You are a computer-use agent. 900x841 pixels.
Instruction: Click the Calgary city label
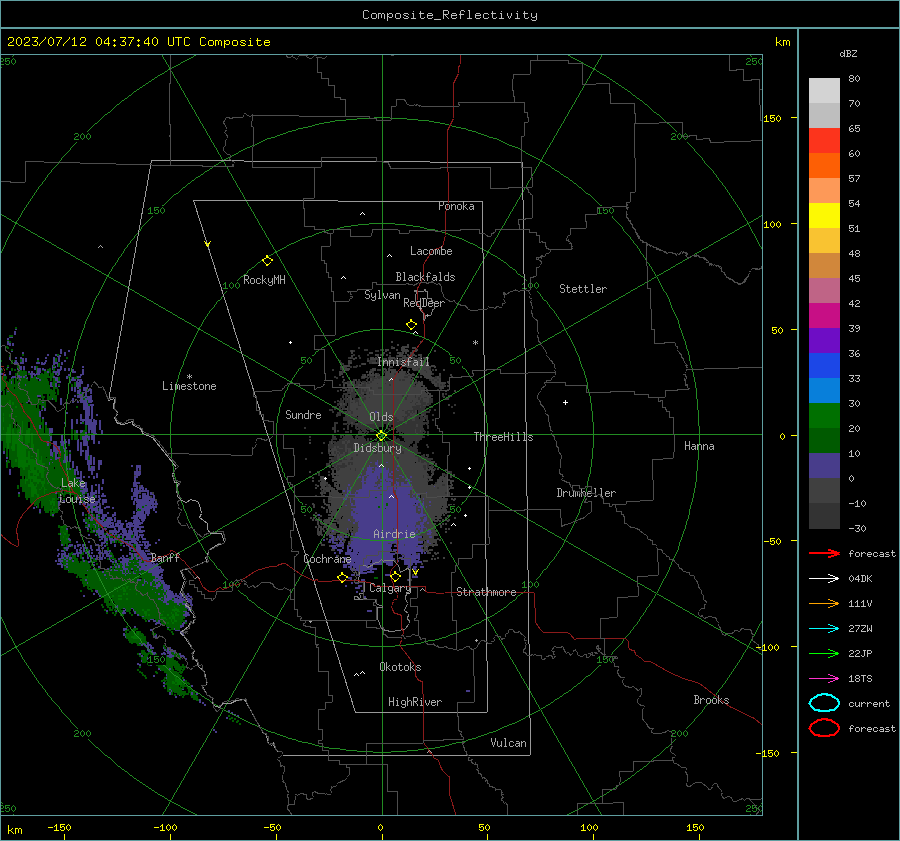[390, 588]
